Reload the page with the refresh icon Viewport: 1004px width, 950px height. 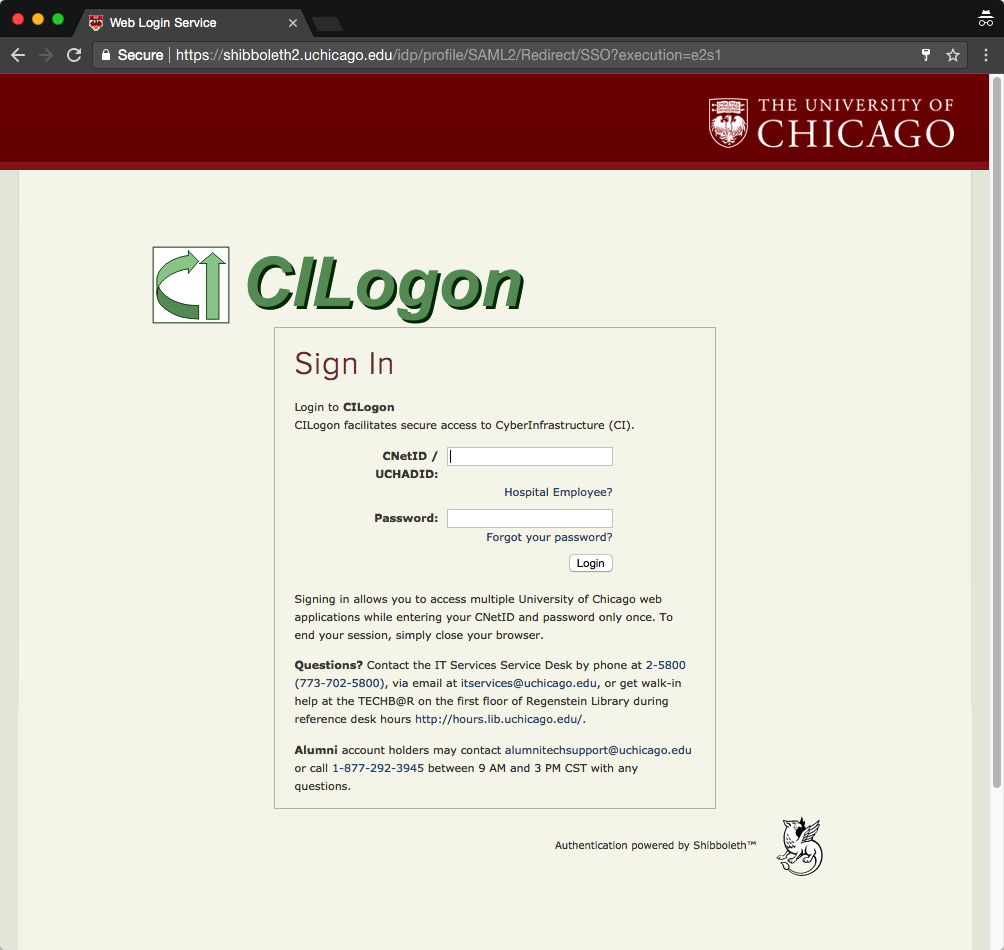74,55
